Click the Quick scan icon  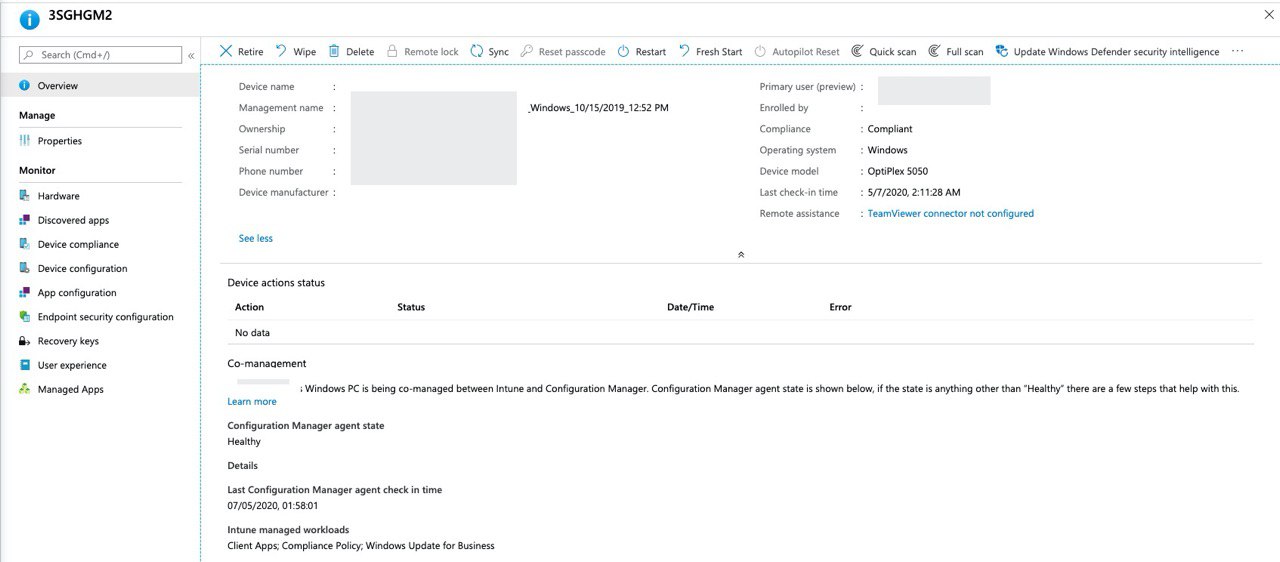coord(857,51)
